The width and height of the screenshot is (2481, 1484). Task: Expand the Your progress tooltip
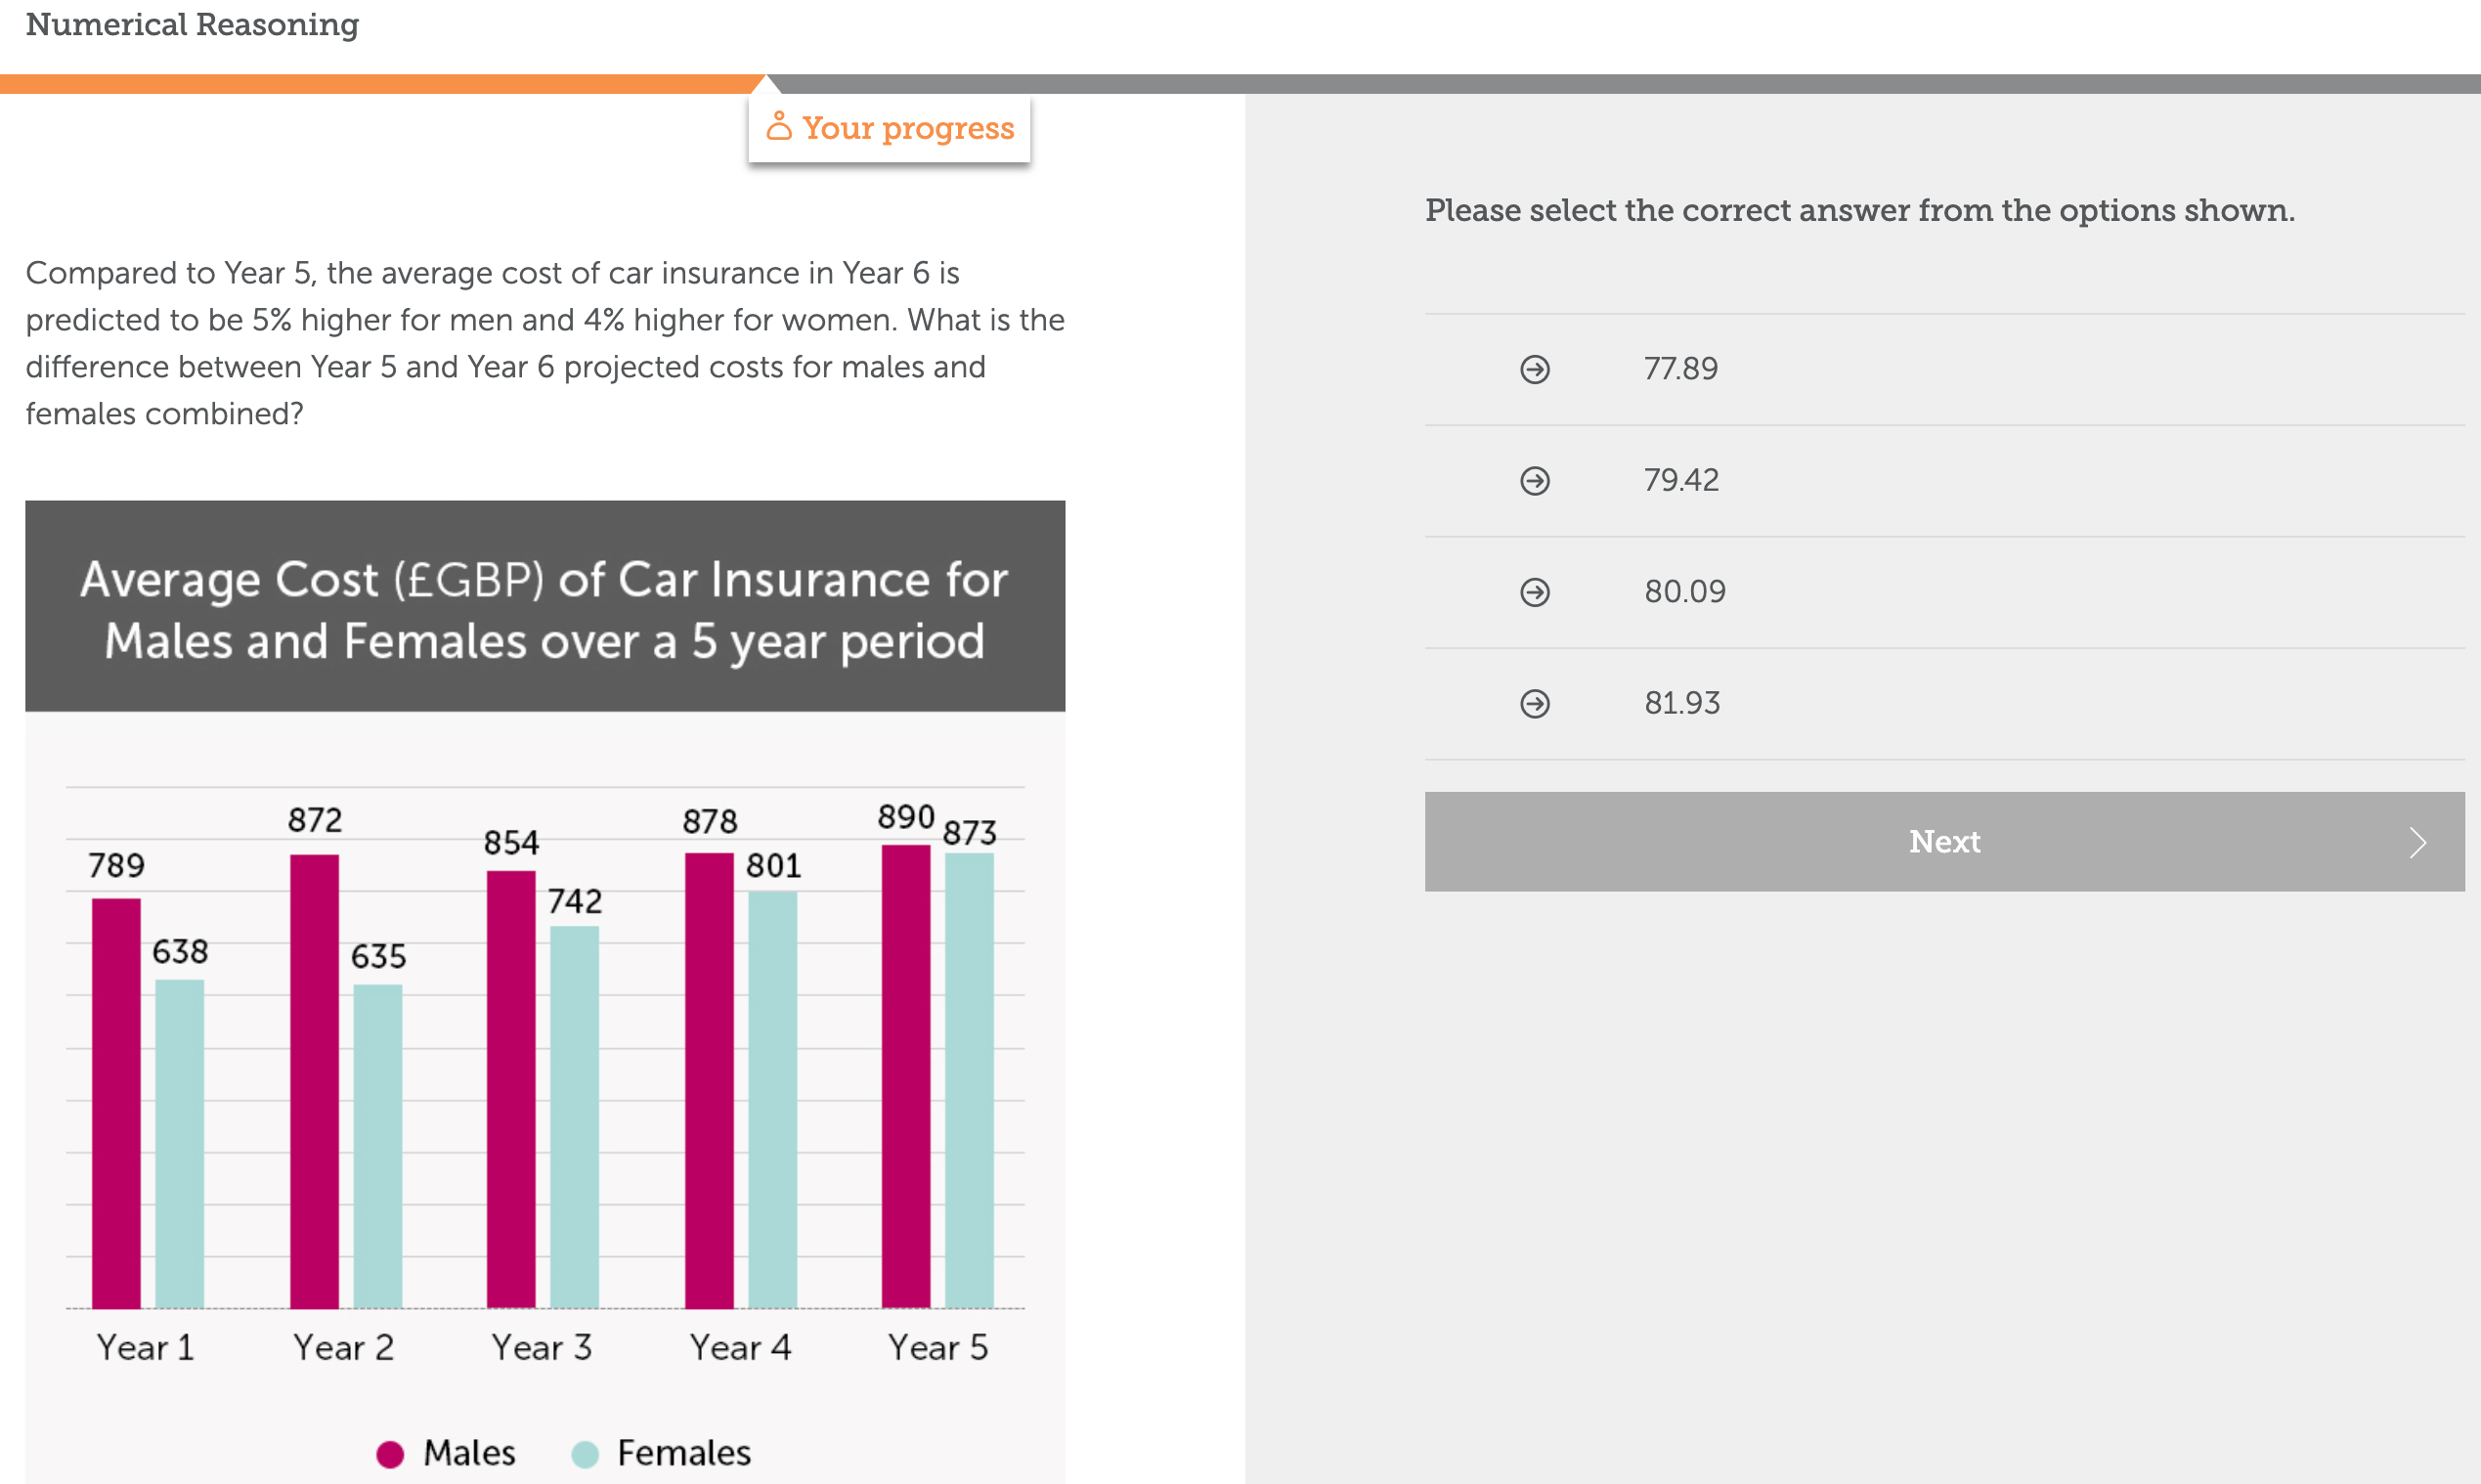(889, 127)
